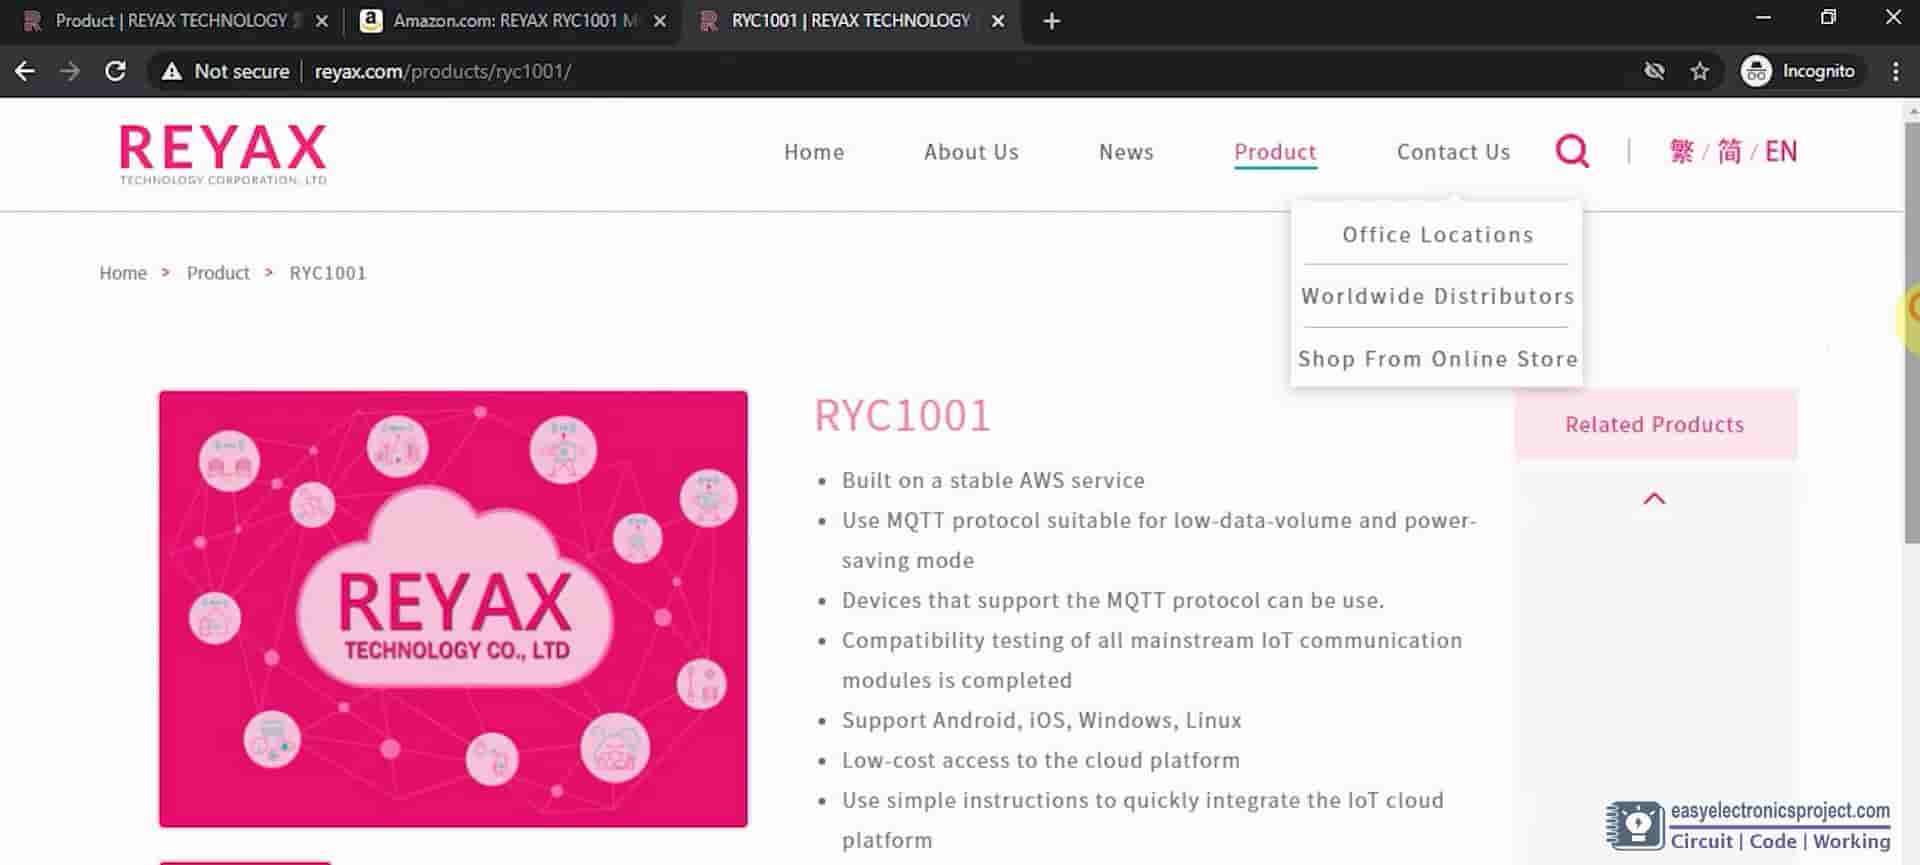This screenshot has height=865, width=1920.
Task: Click the address bar URL reyax.com/products/ryc1001/
Action: [443, 71]
